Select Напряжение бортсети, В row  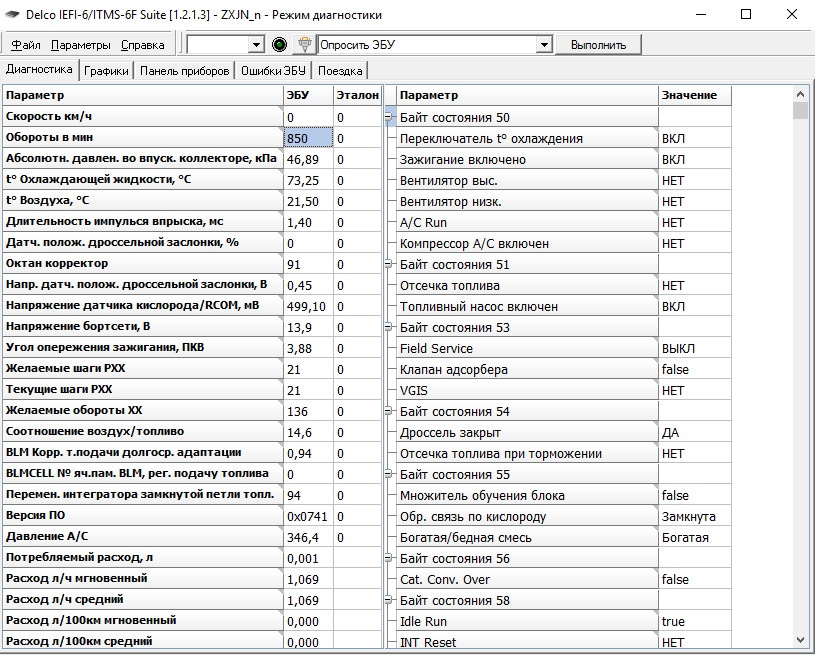(143, 326)
